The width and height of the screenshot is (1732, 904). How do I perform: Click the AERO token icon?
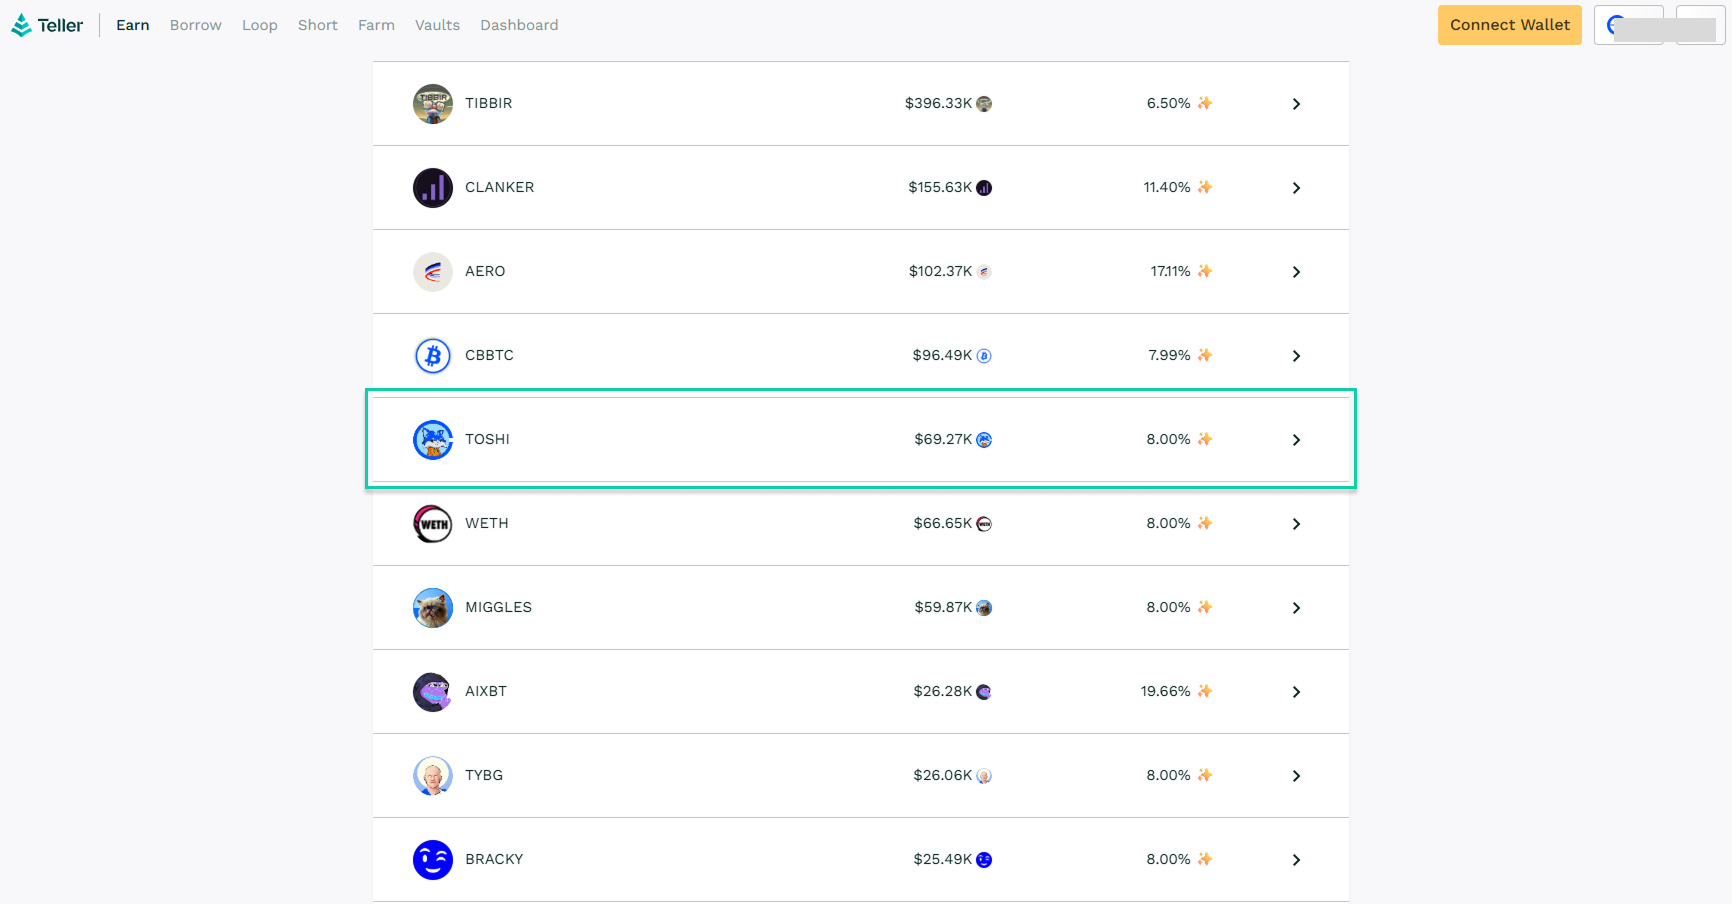[432, 272]
